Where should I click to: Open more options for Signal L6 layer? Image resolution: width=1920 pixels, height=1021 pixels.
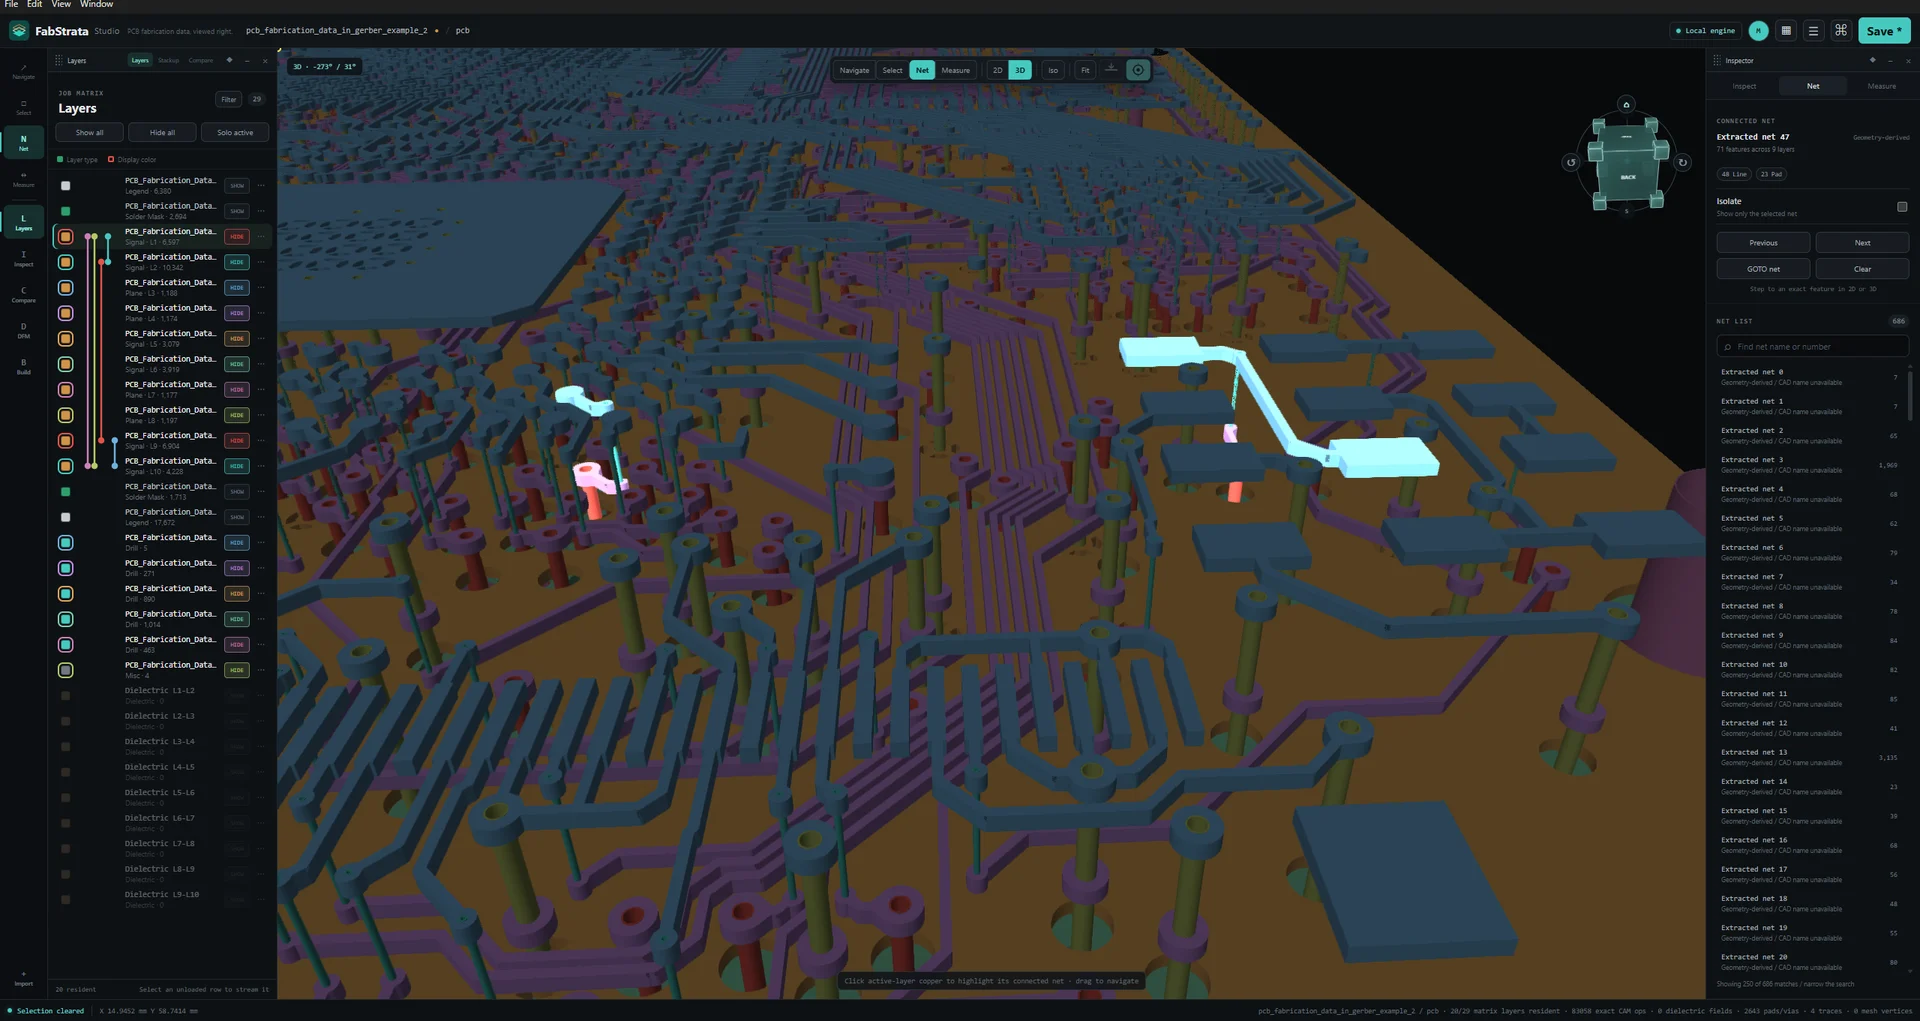tap(261, 364)
